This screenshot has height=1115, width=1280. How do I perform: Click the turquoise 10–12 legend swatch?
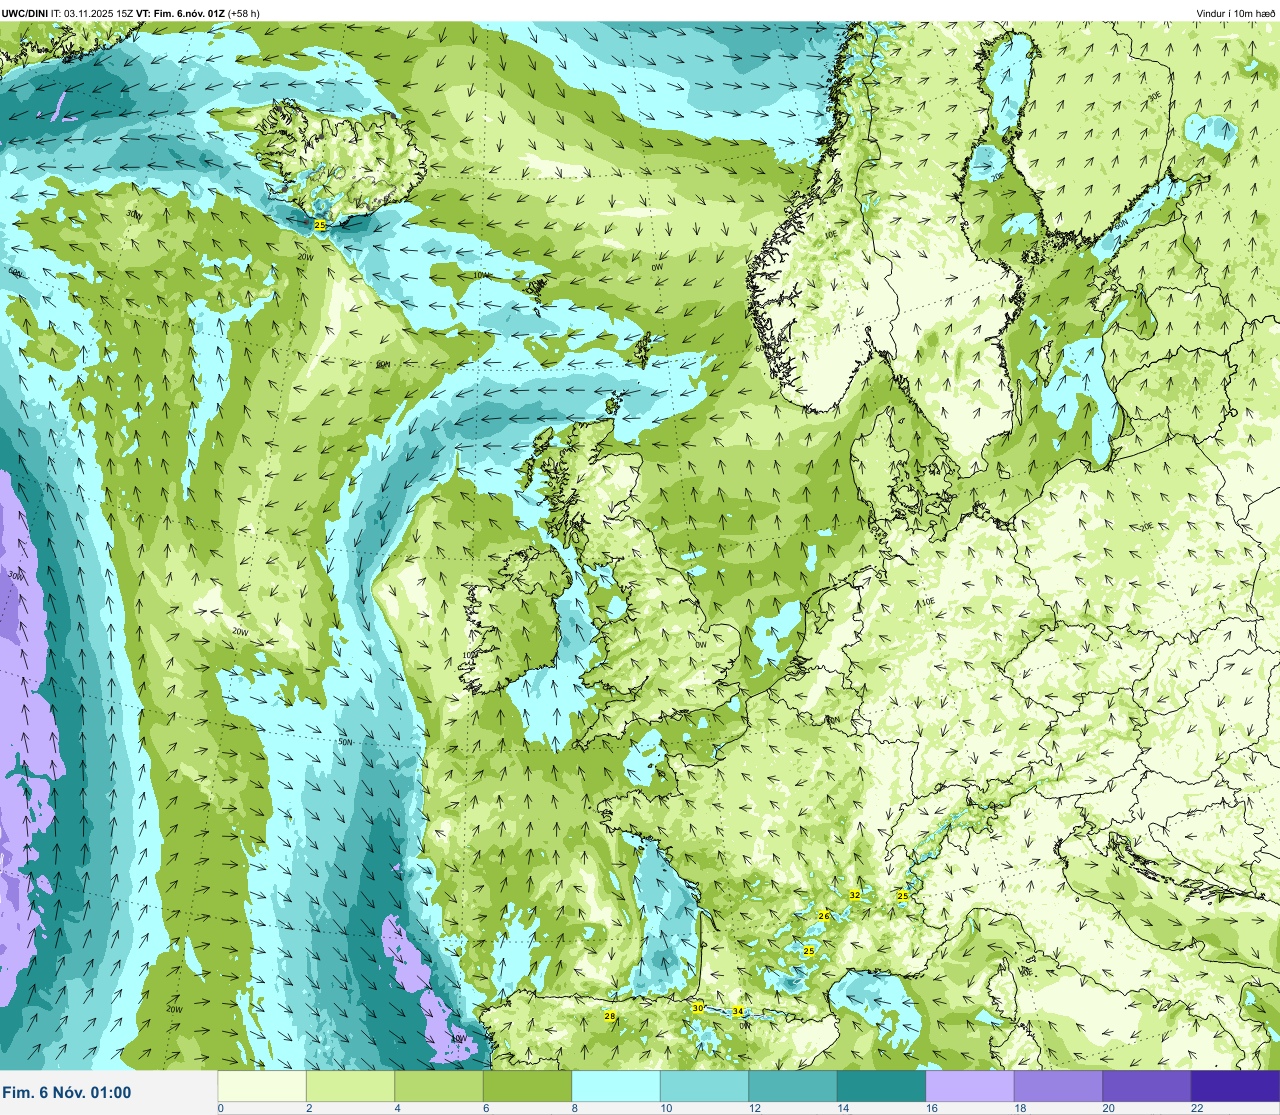click(704, 1086)
